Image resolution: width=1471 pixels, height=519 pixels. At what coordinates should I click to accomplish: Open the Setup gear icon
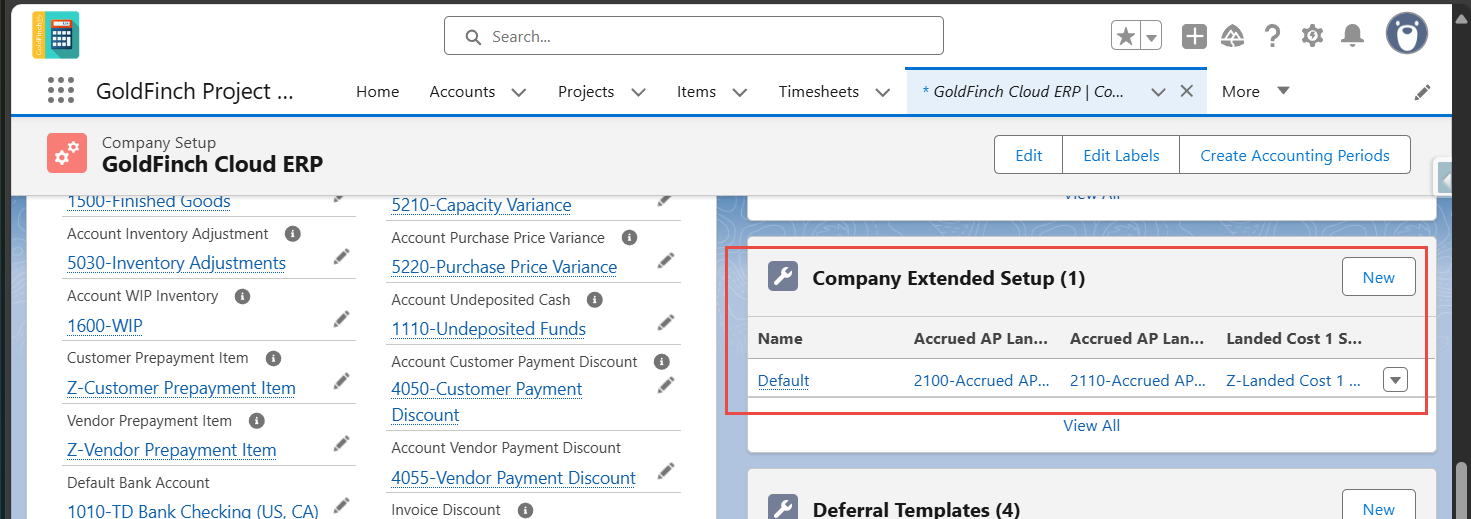point(1312,36)
